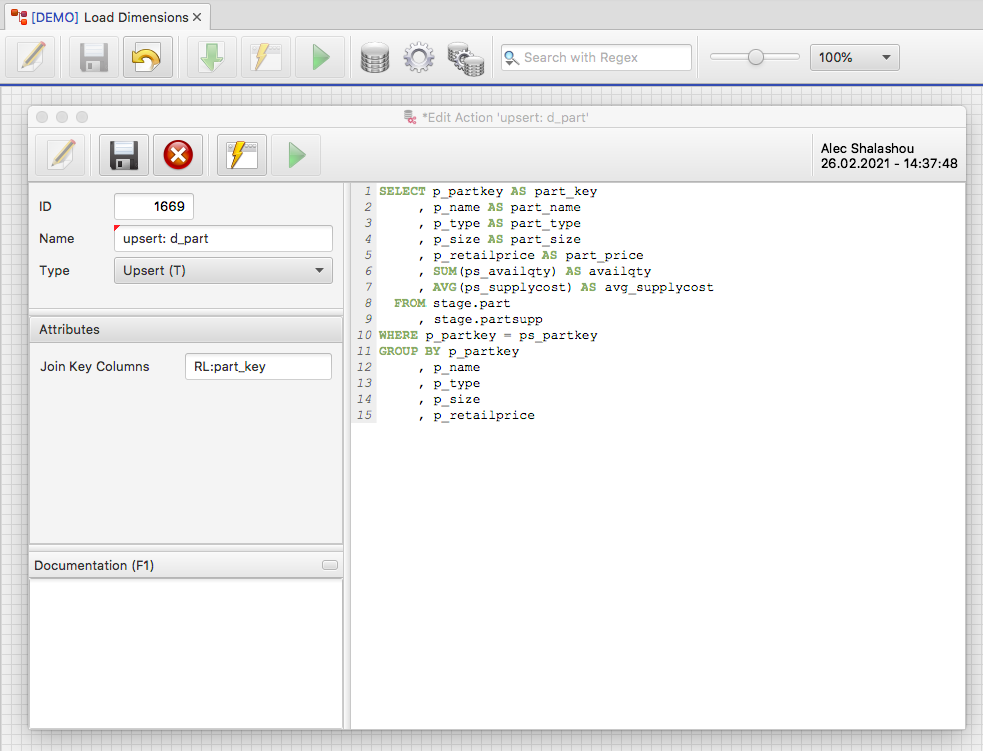This screenshot has width=983, height=751.
Task: Open the 100% zoom level dropdown
Action: (854, 57)
